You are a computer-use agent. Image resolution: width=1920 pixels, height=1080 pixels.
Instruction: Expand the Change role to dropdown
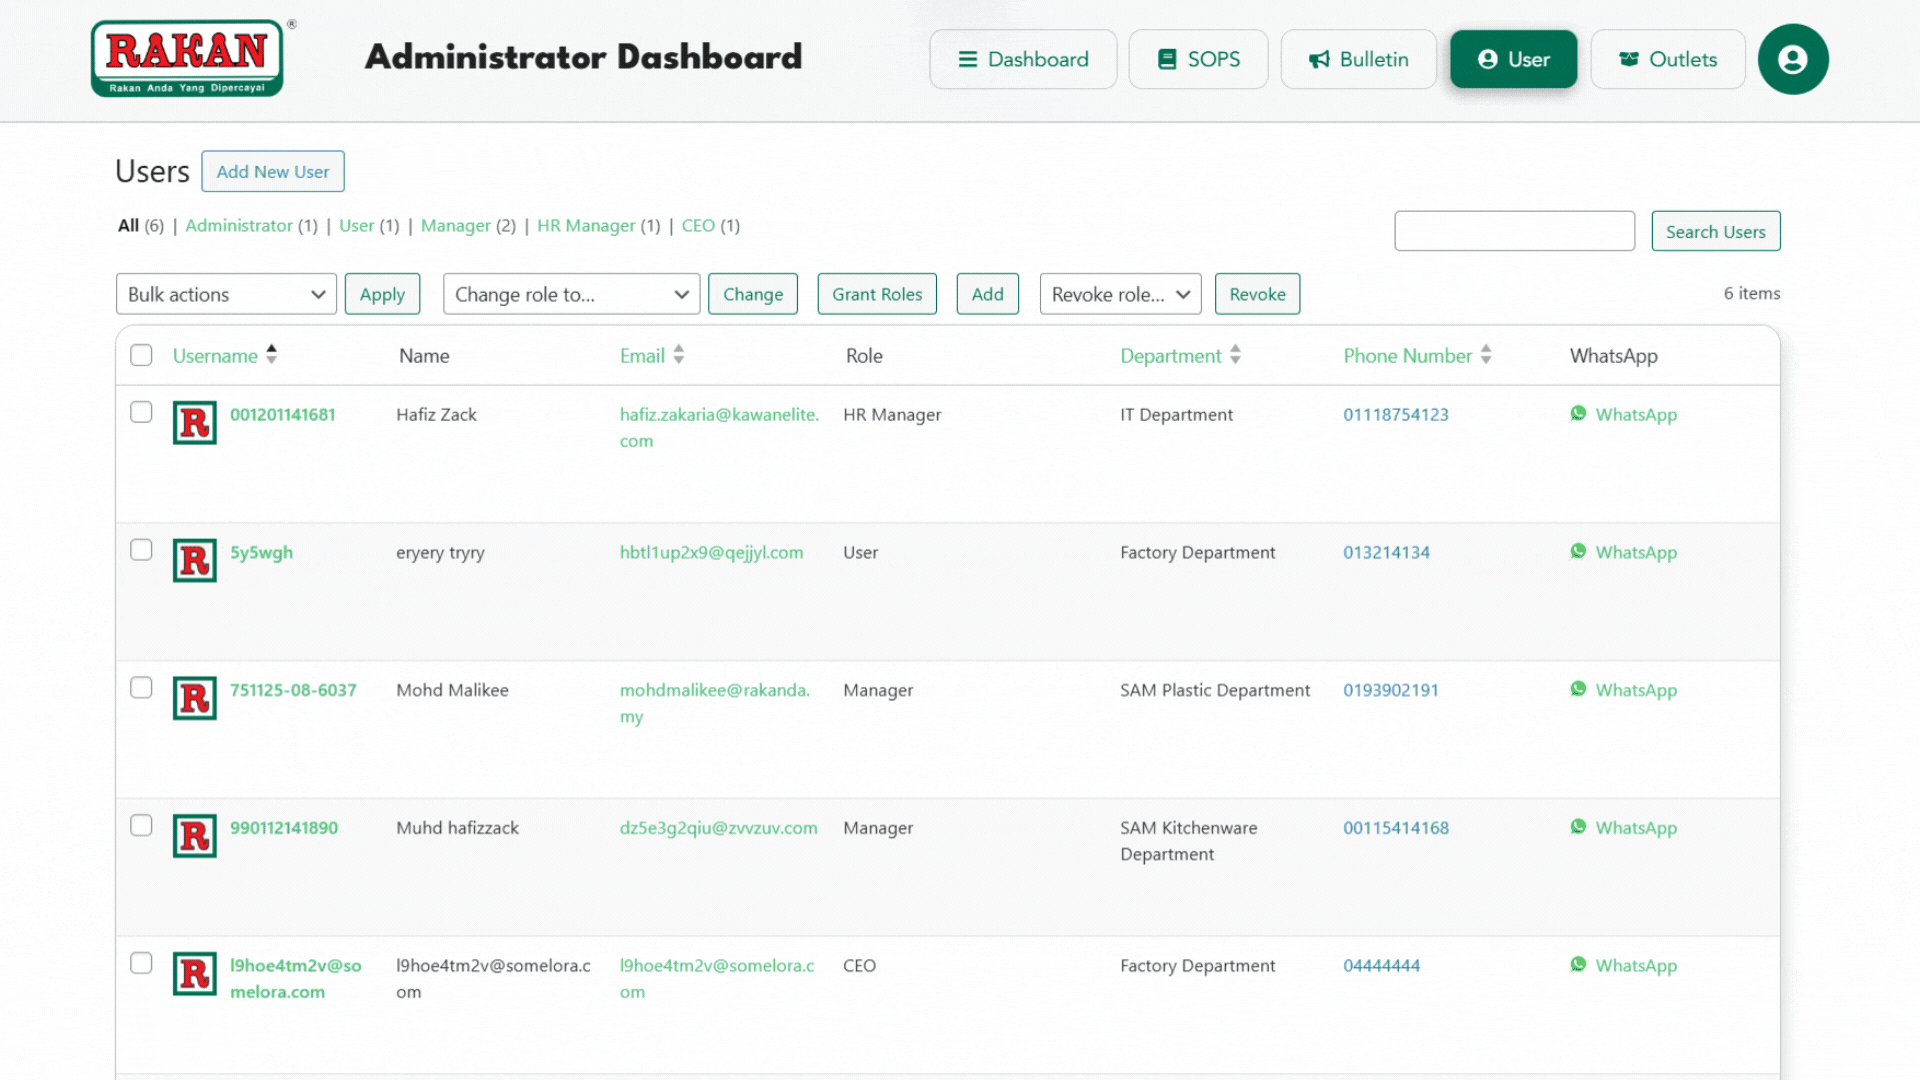(571, 294)
